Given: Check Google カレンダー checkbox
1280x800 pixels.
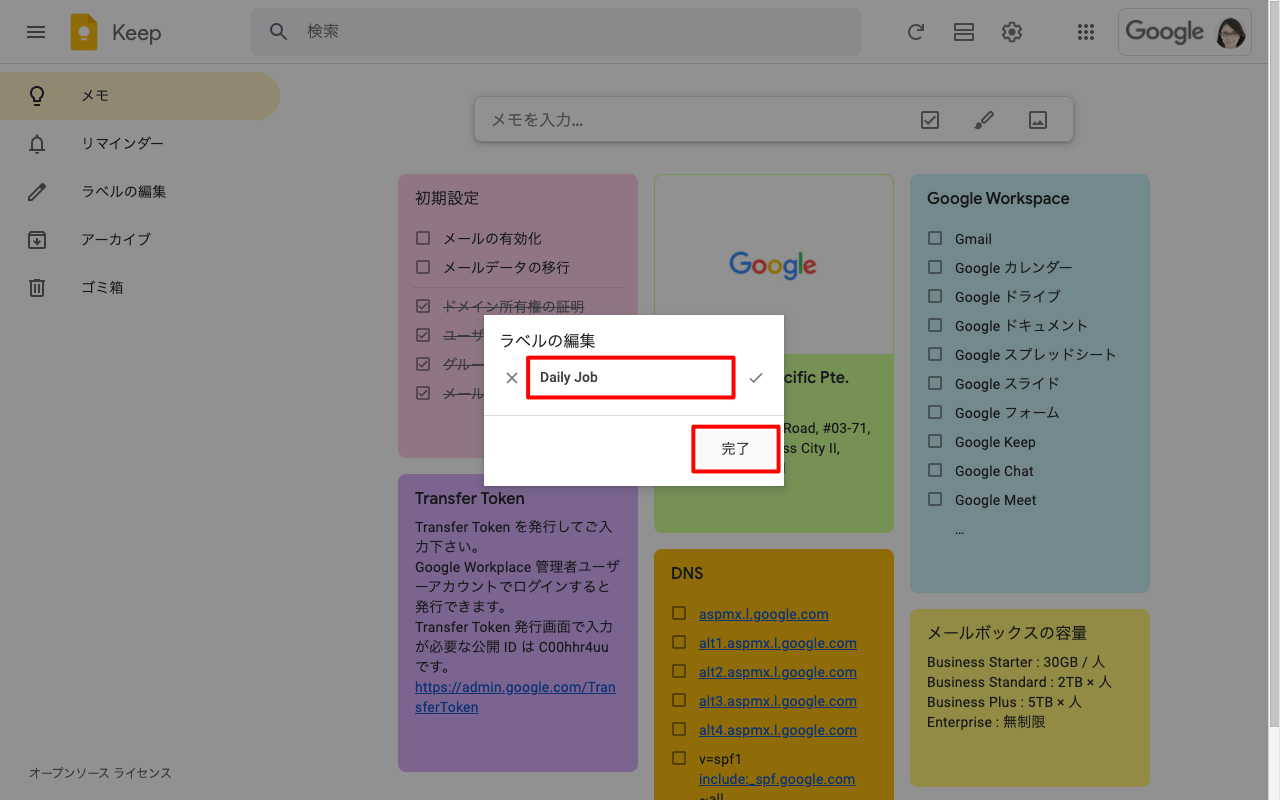Looking at the screenshot, I should click(x=935, y=267).
